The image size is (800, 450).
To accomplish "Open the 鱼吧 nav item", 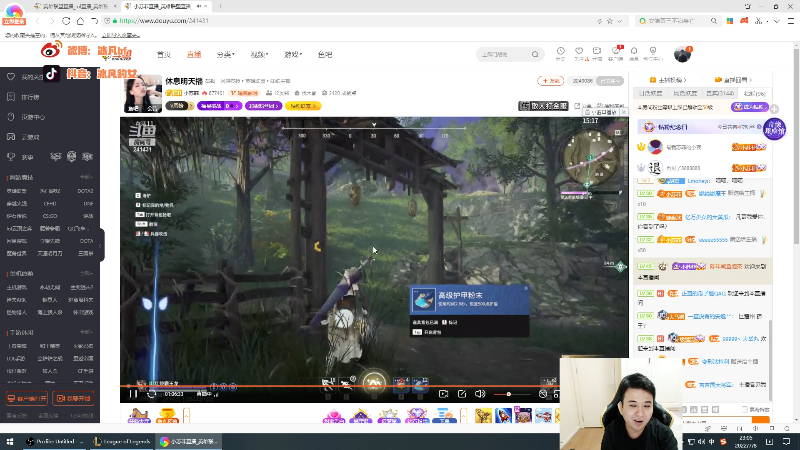I will (x=325, y=55).
